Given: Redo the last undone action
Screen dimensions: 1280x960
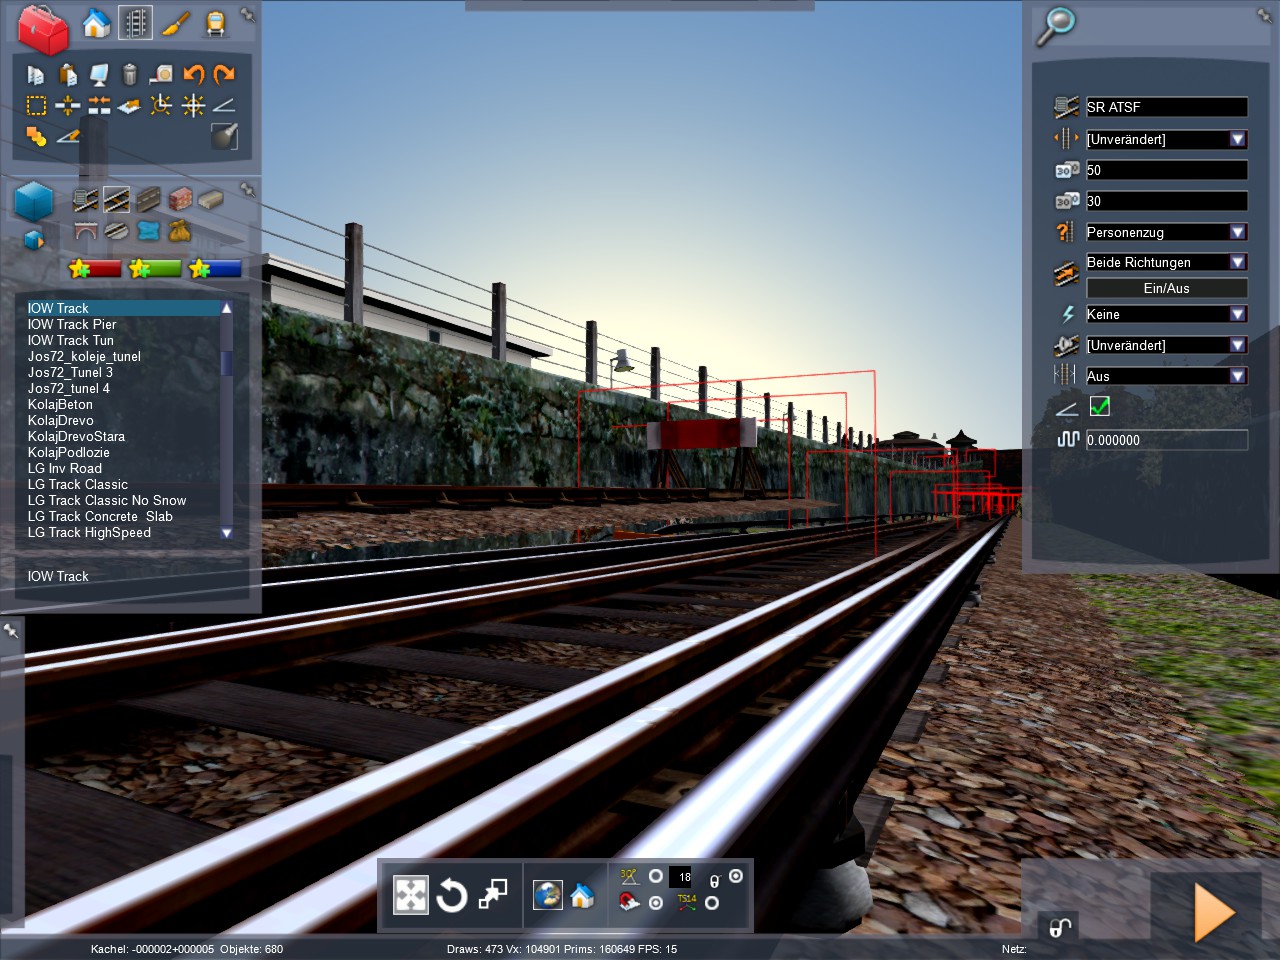Looking at the screenshot, I should pyautogui.click(x=224, y=74).
